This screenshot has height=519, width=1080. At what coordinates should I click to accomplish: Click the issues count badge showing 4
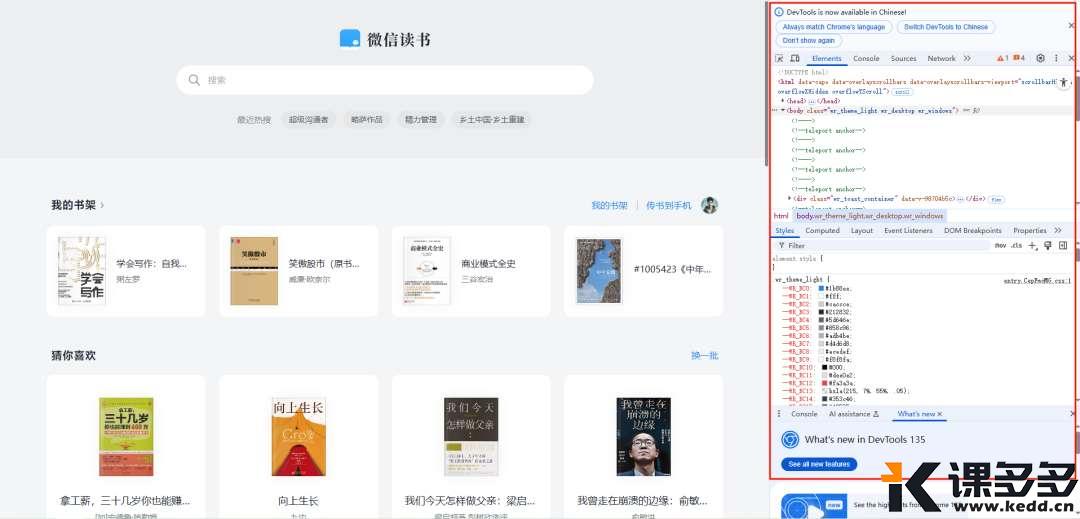point(1019,59)
